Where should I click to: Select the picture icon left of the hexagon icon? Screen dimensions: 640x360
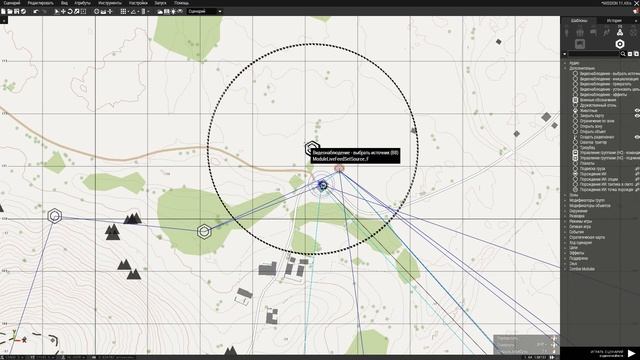tap(580, 44)
